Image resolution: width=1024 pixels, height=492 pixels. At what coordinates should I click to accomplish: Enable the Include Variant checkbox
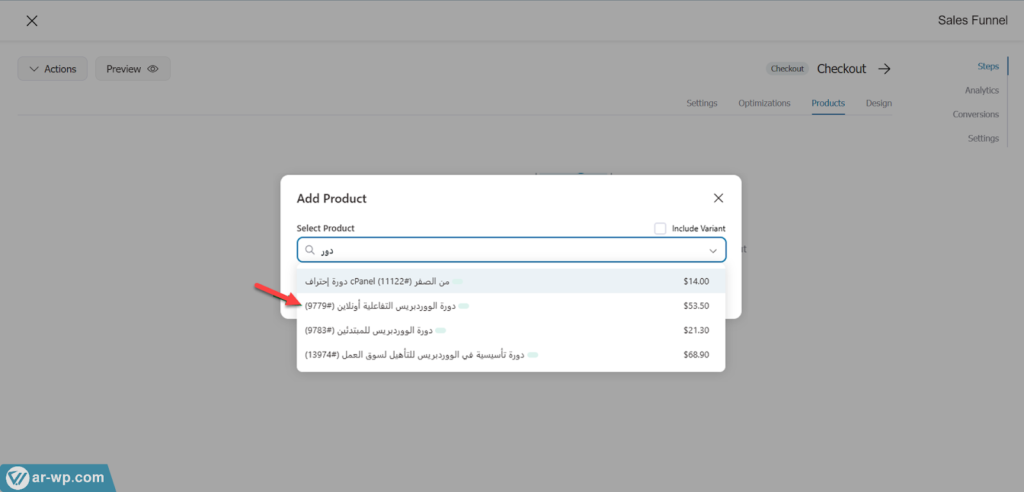point(660,228)
